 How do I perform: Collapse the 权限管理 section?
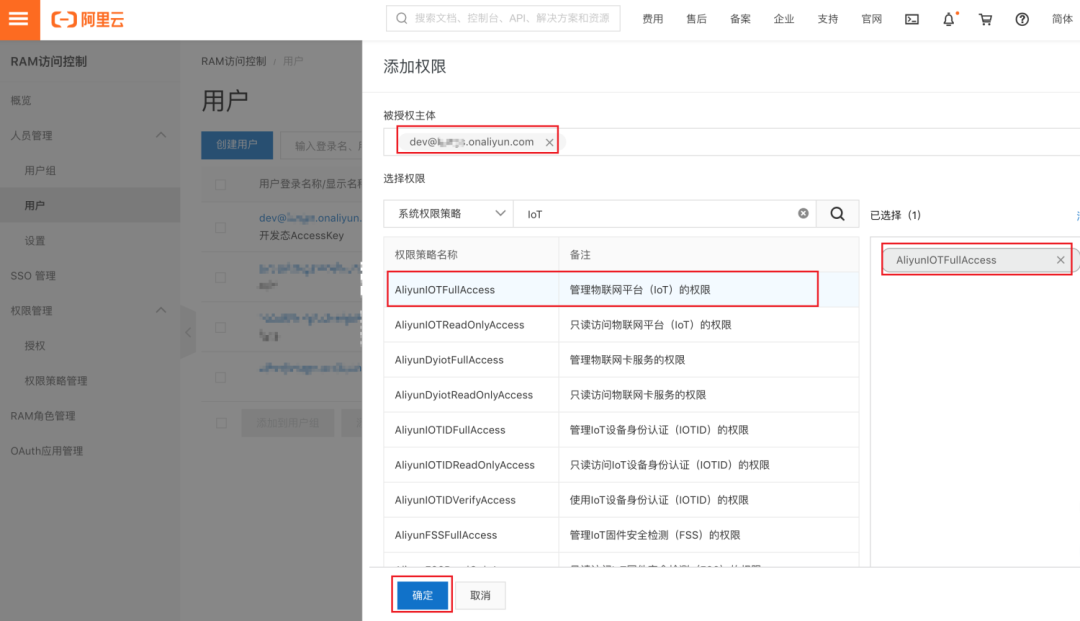161,310
